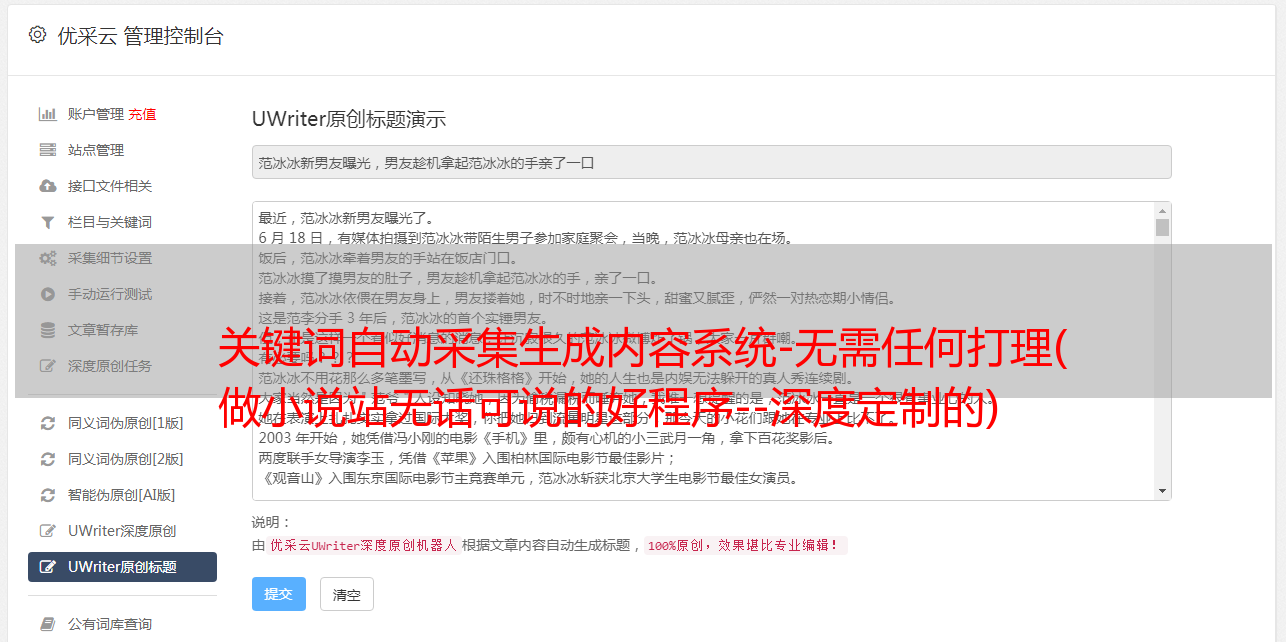Click the textarea scrollbar down arrow
The width and height of the screenshot is (1286, 642).
[x=1162, y=490]
